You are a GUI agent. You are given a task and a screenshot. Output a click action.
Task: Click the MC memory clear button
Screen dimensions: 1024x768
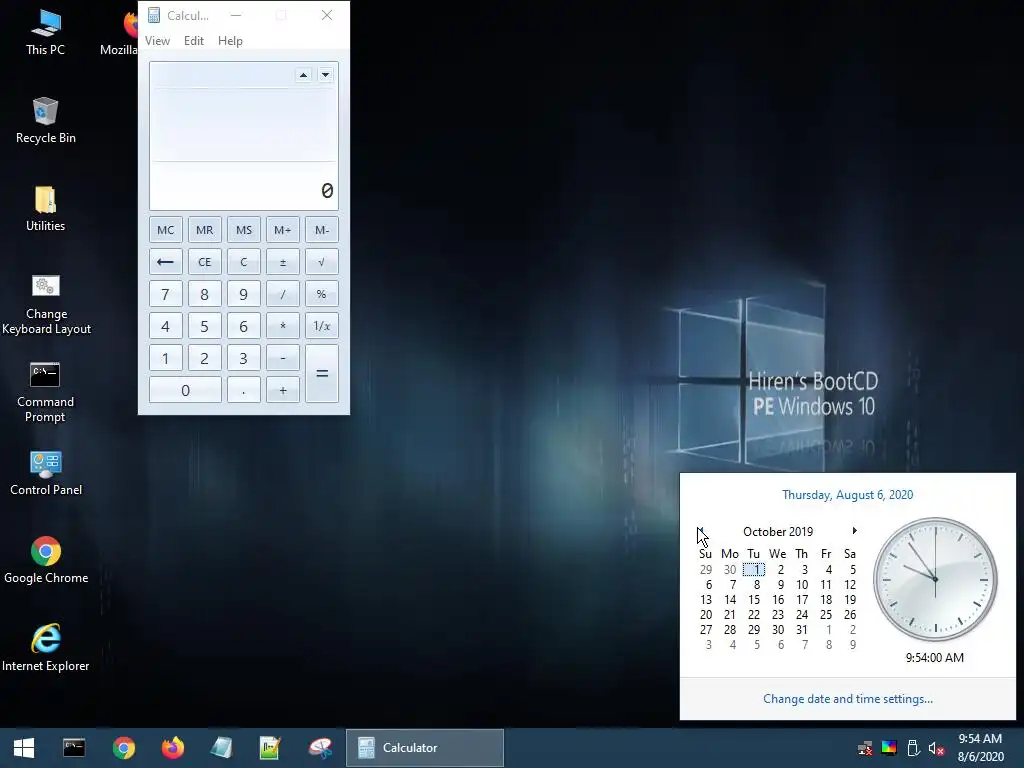[165, 230]
